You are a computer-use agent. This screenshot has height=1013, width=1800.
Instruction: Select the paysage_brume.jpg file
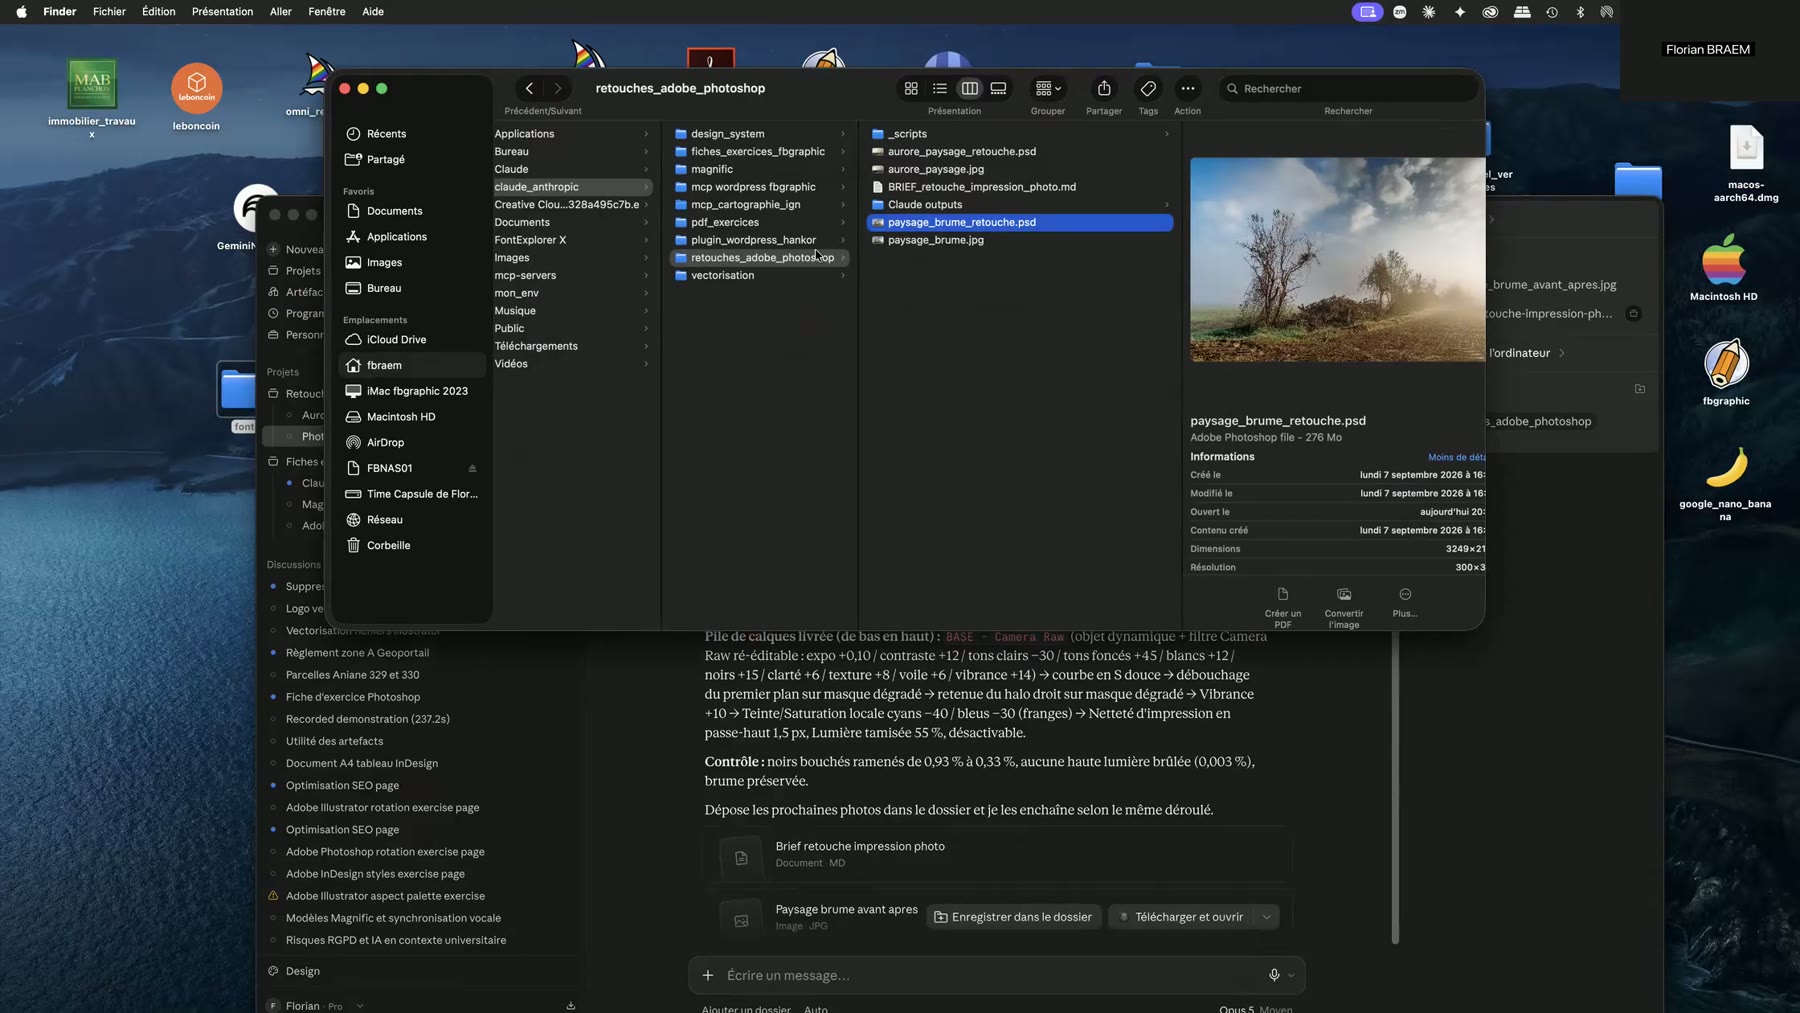point(1019,240)
